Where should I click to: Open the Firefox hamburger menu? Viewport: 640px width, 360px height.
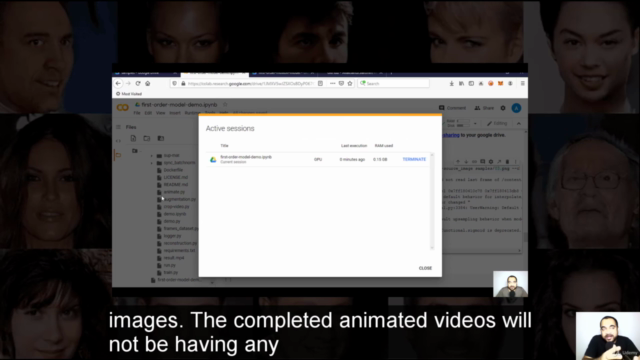(x=522, y=83)
